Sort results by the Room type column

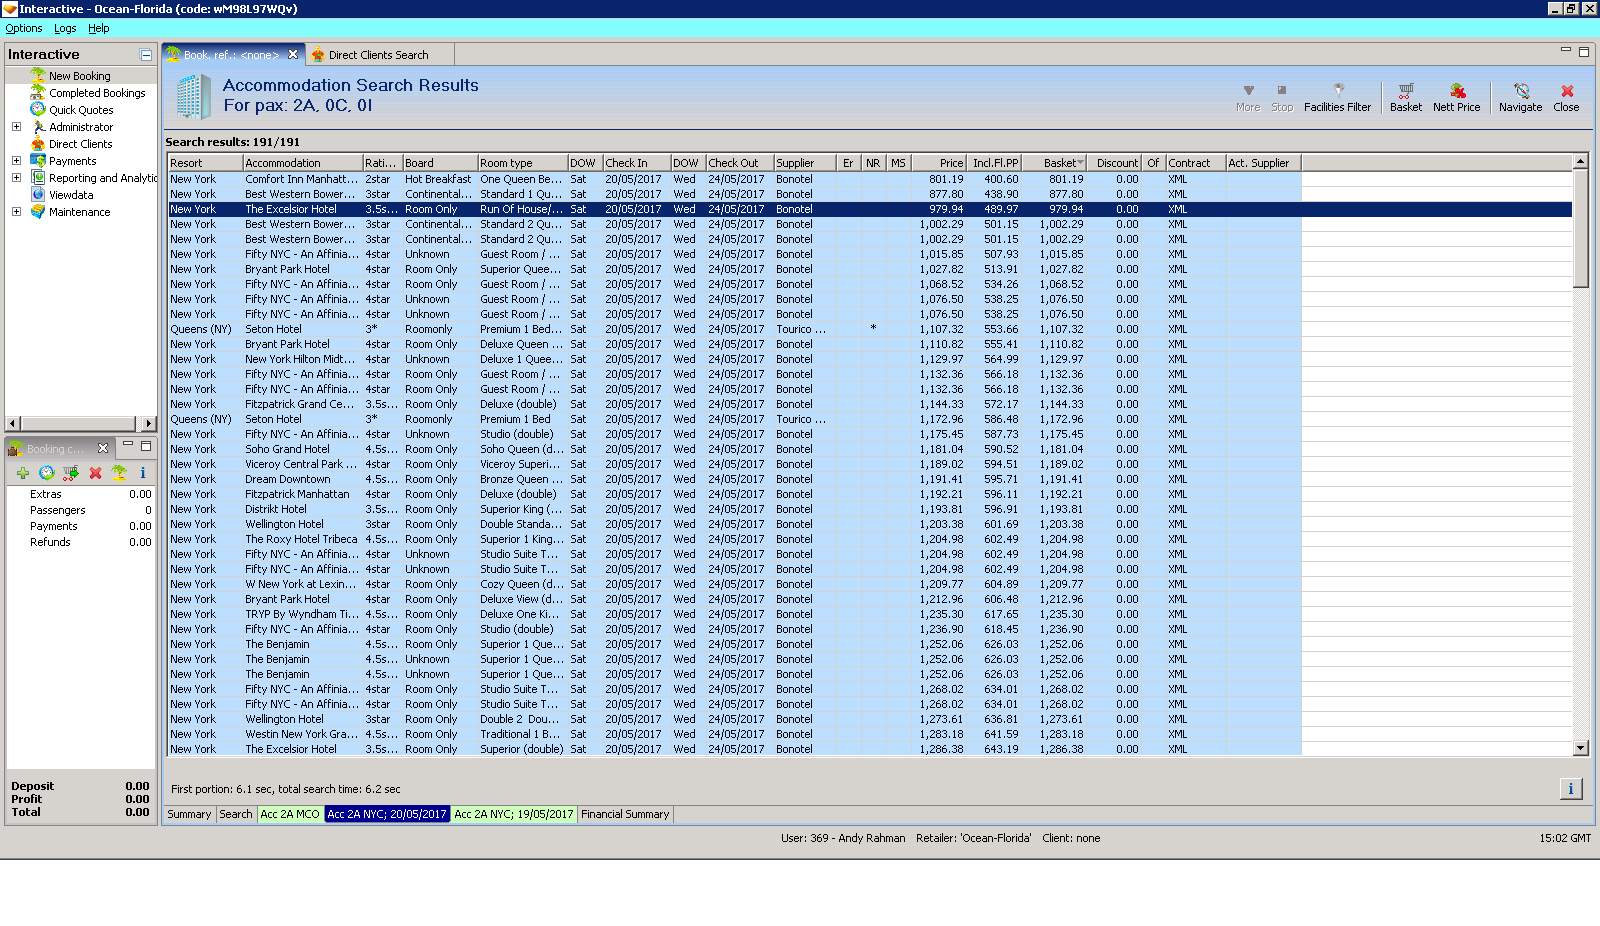[522, 163]
